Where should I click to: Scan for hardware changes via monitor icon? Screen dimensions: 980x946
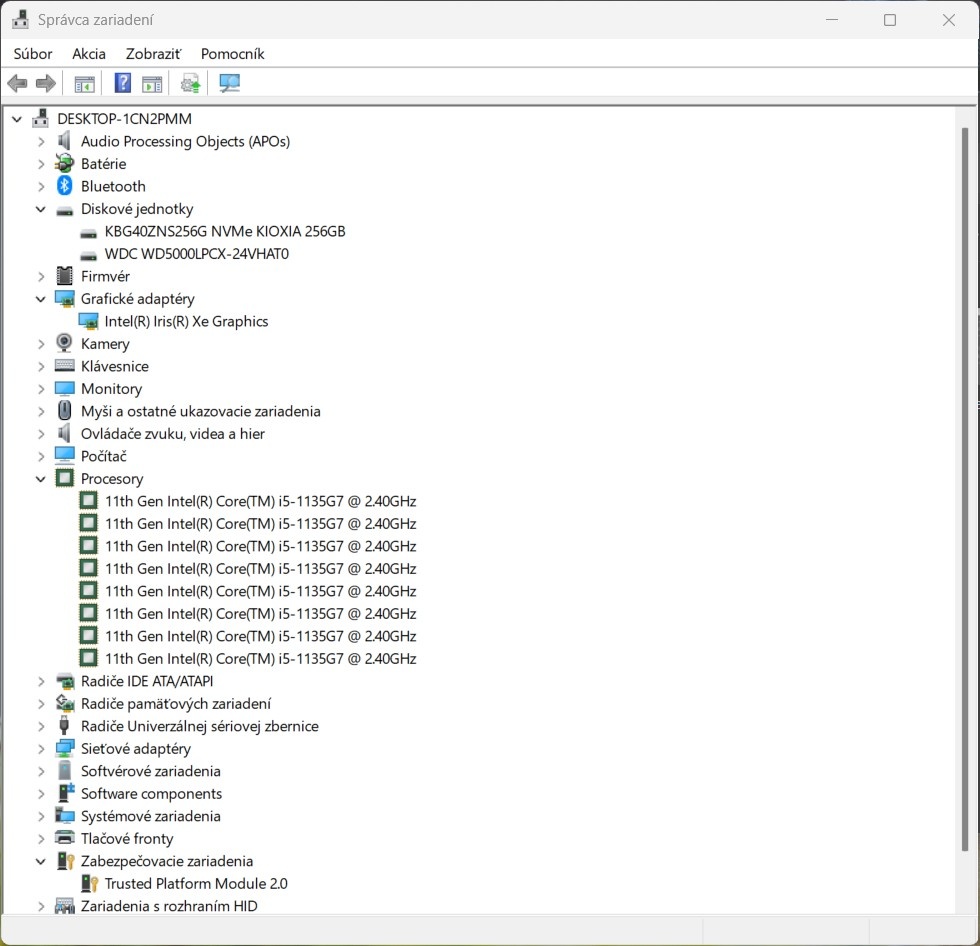[230, 84]
